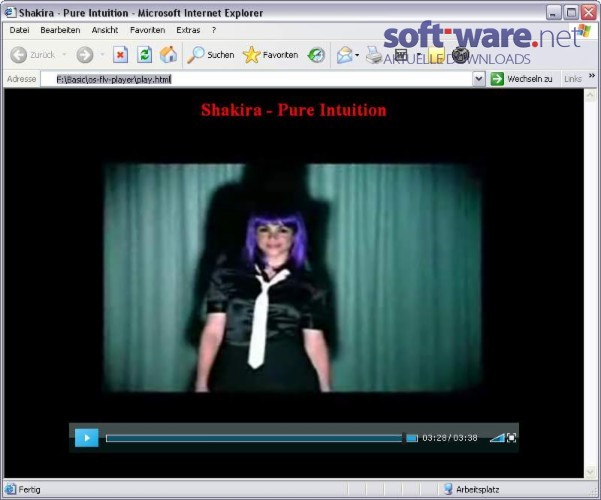Screen dimensions: 601x500
Task: Click the scrollbar up arrow
Action: [590, 95]
